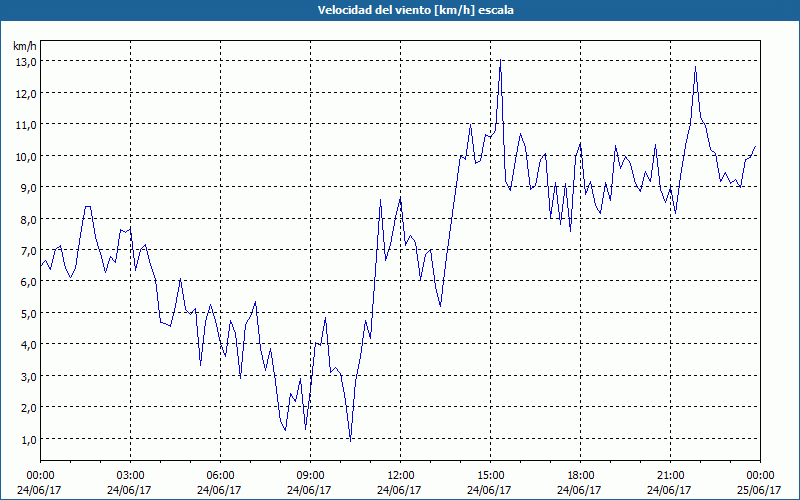Click the 9,0 y-axis label
Screen dimensions: 800x500
point(29,188)
